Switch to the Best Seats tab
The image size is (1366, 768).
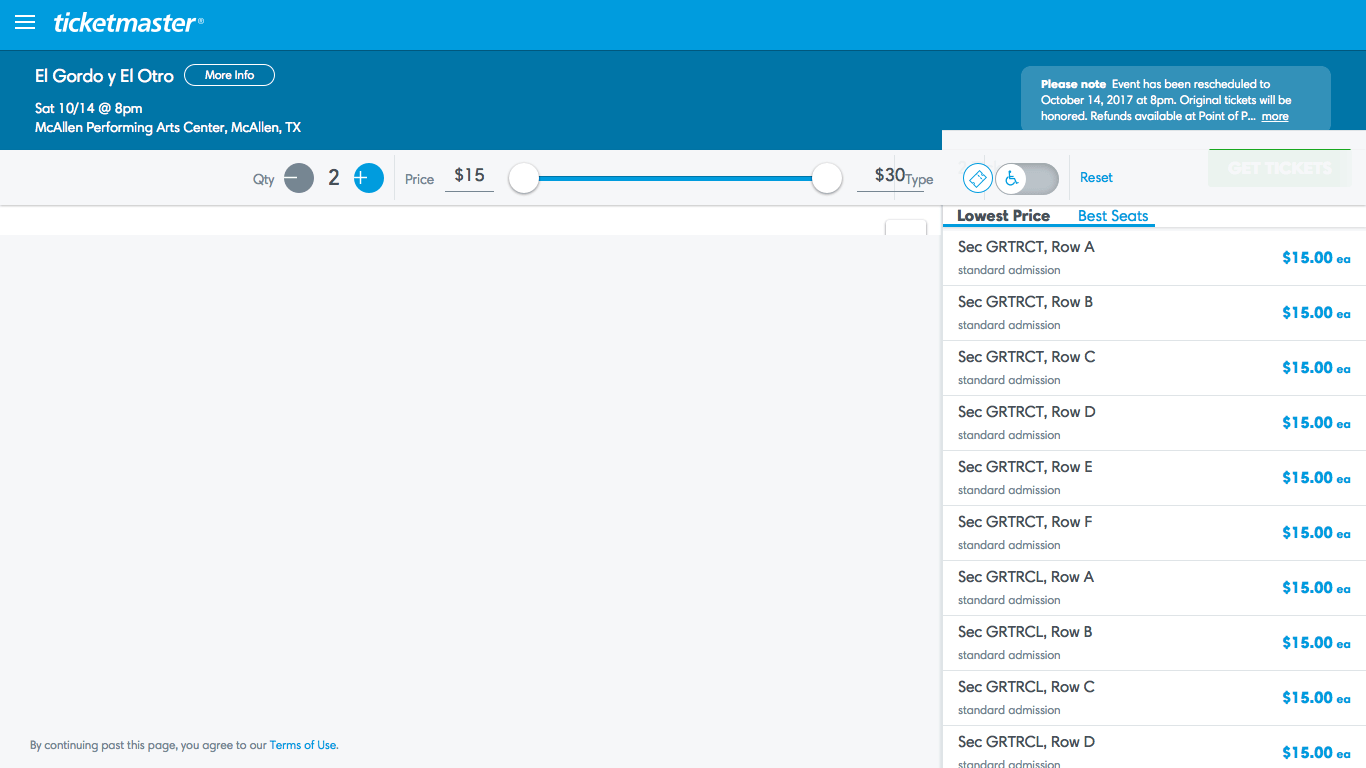click(x=1113, y=216)
